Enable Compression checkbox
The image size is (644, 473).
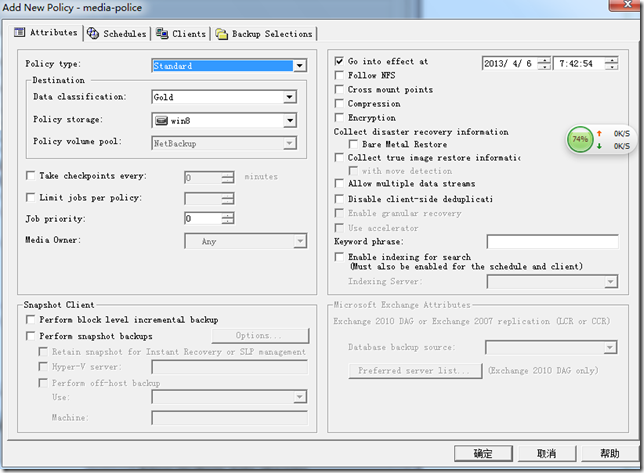click(339, 103)
